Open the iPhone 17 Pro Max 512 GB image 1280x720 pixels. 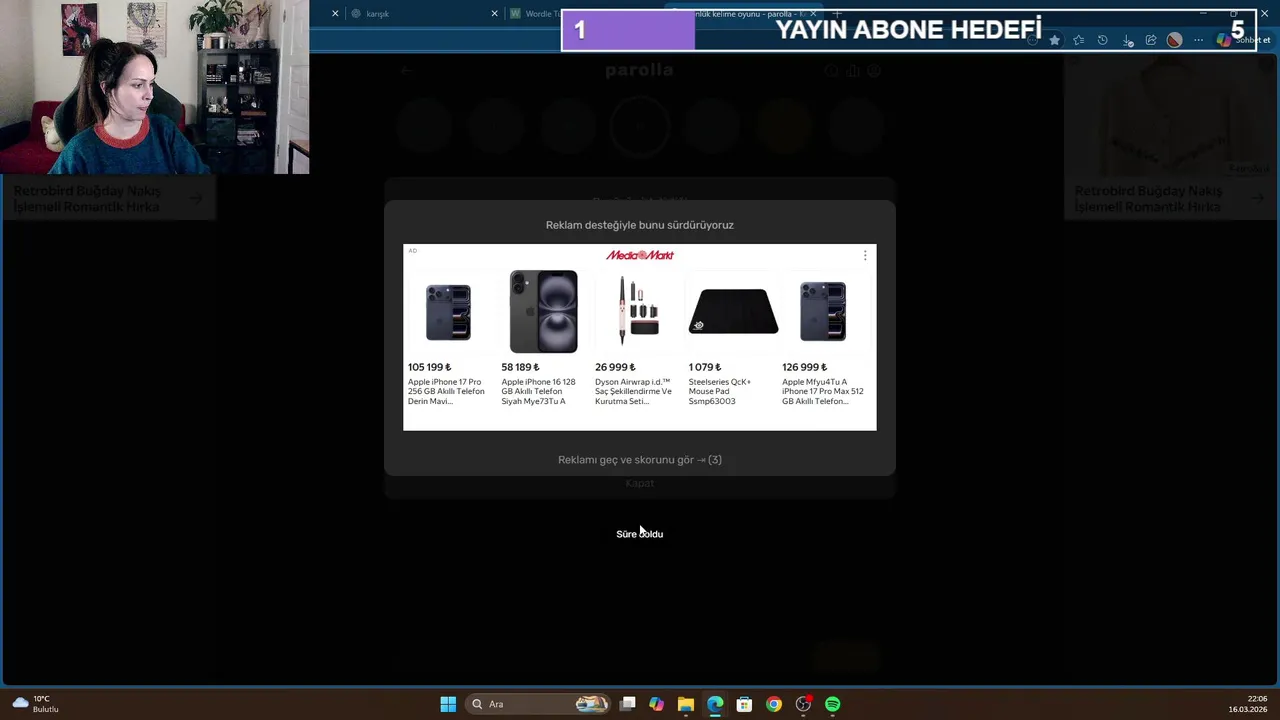pyautogui.click(x=823, y=312)
